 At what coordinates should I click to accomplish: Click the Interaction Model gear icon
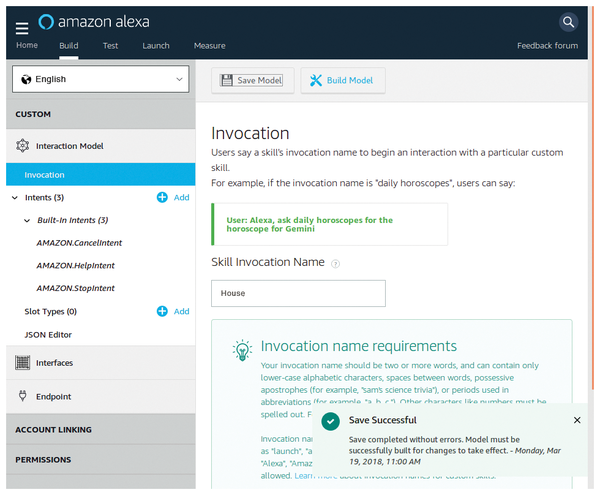(x=23, y=146)
